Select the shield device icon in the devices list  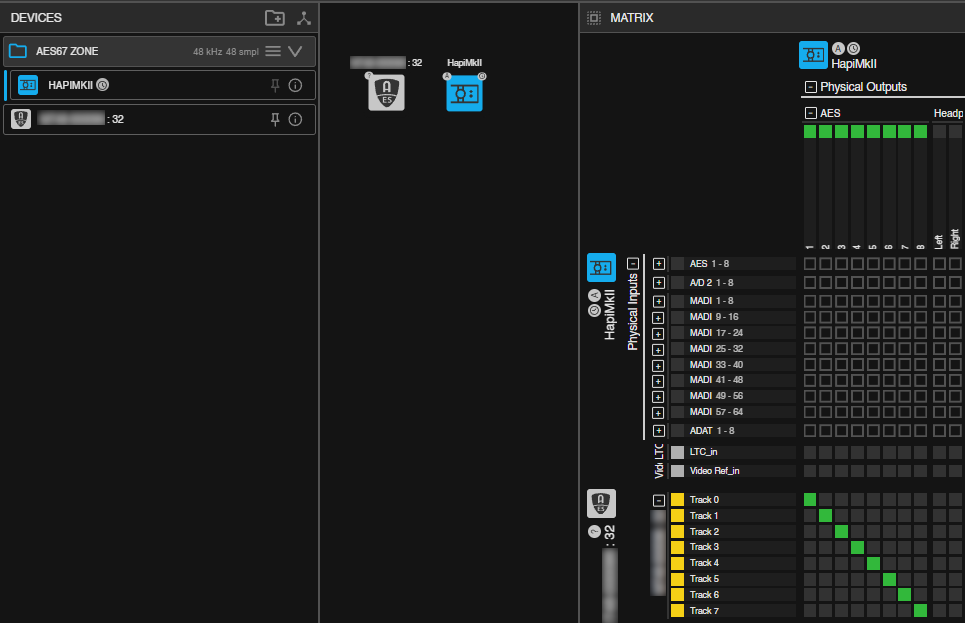[x=21, y=119]
